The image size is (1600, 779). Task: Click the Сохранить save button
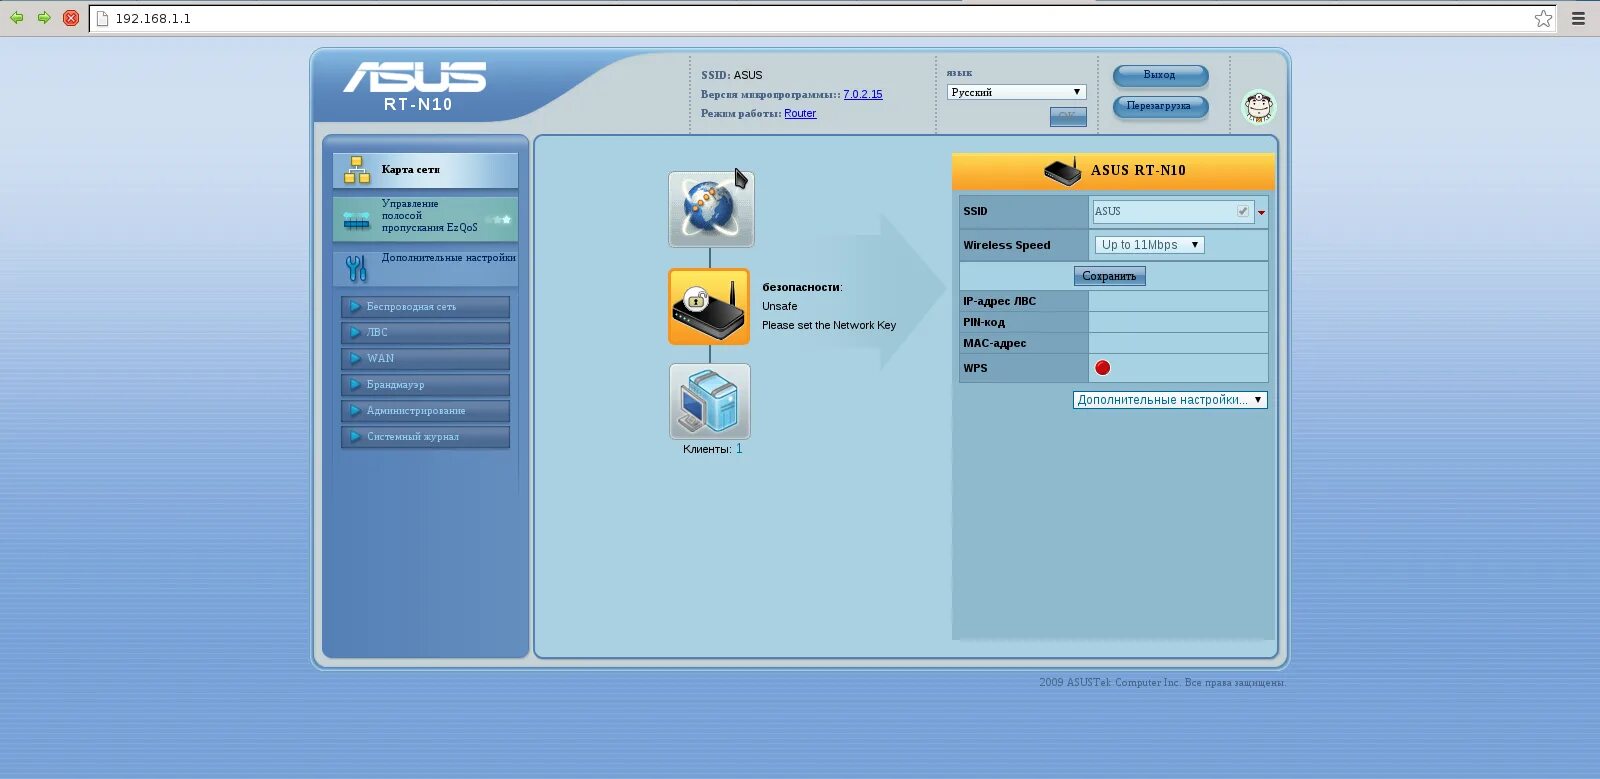(1109, 276)
